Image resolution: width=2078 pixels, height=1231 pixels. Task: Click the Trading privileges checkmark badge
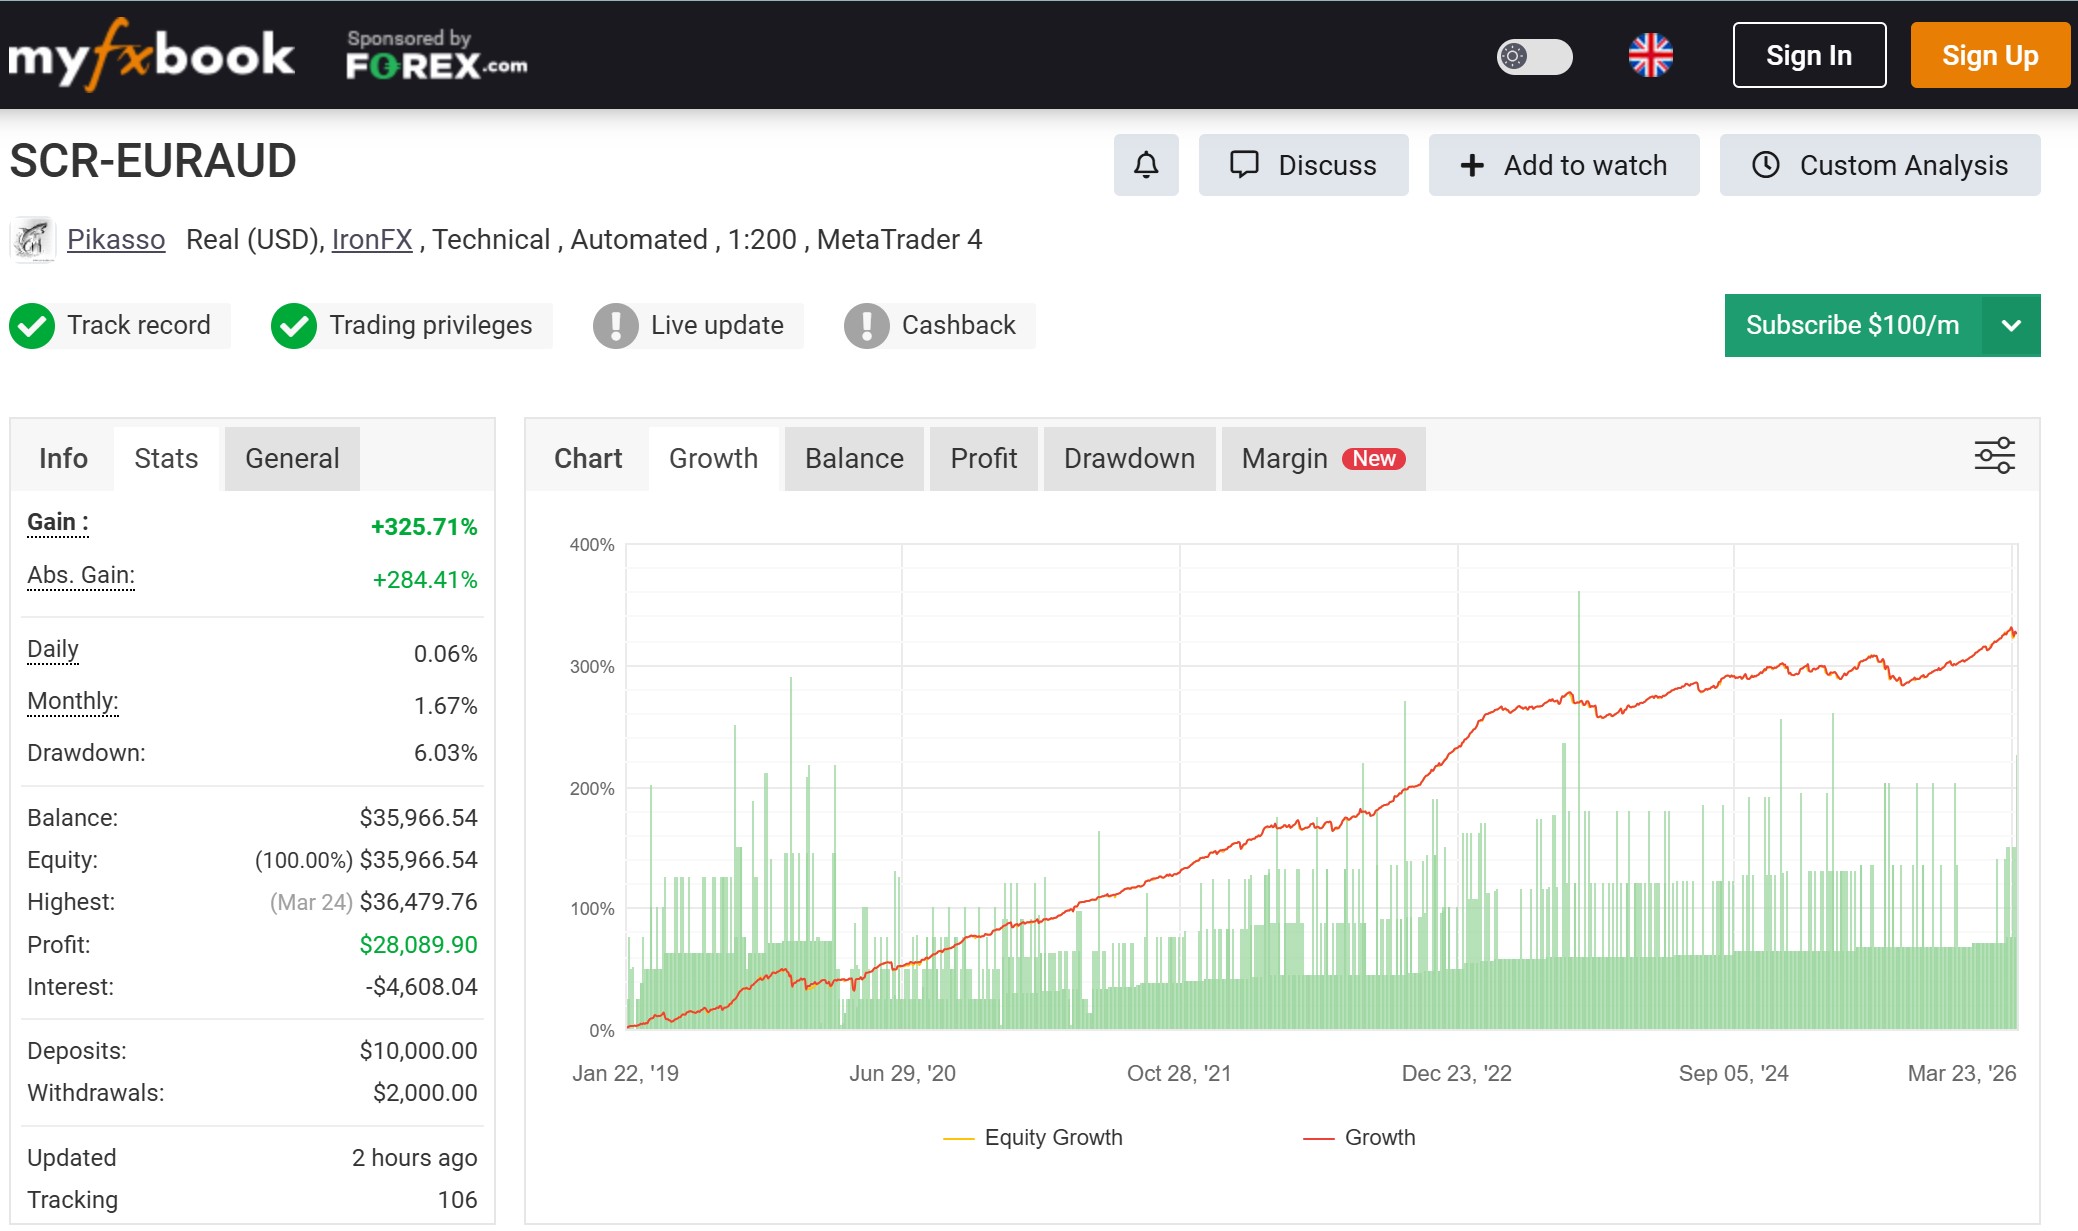293,325
